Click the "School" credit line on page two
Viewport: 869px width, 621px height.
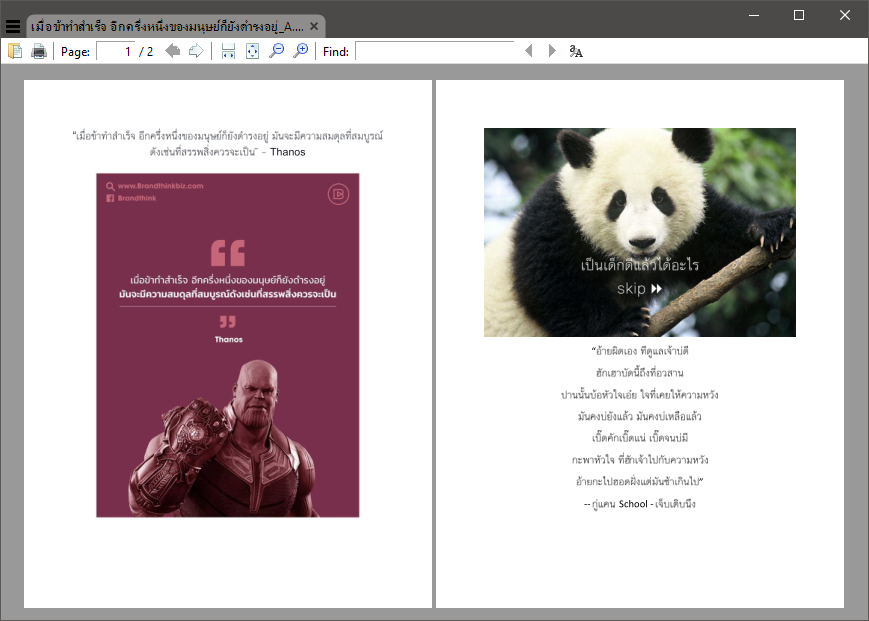pos(640,504)
